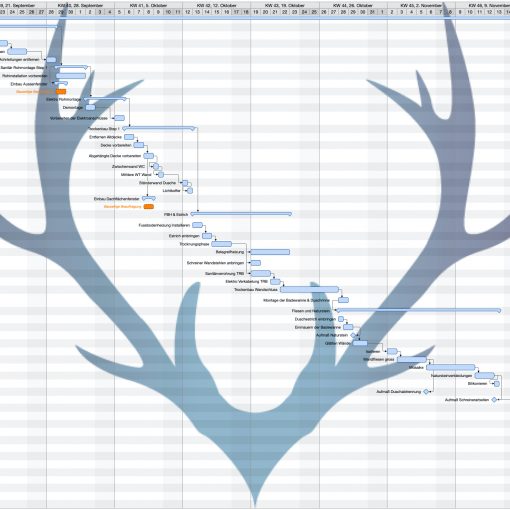Click the Aufmaß Naturstein milestone diamond

pos(353,335)
